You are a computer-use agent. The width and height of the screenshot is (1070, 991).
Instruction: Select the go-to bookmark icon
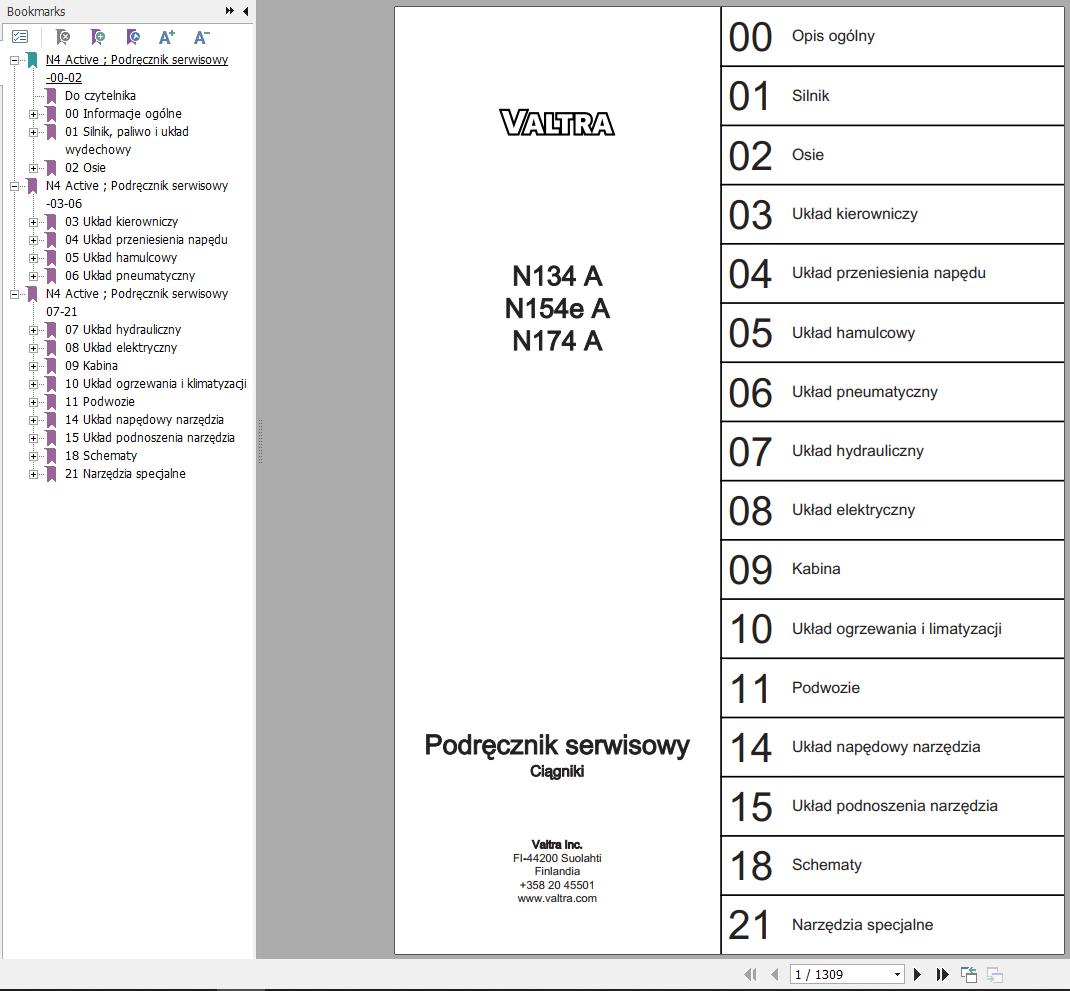132,37
